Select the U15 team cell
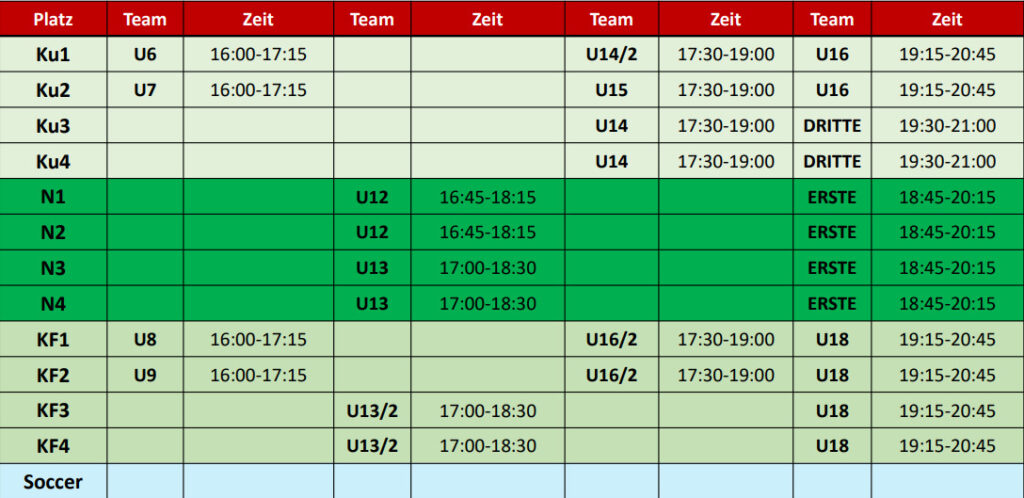1024x498 pixels. [x=611, y=90]
